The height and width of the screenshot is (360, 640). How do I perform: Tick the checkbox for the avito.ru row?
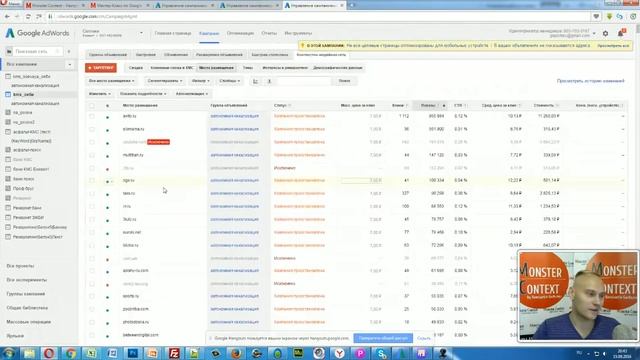[x=92, y=116]
